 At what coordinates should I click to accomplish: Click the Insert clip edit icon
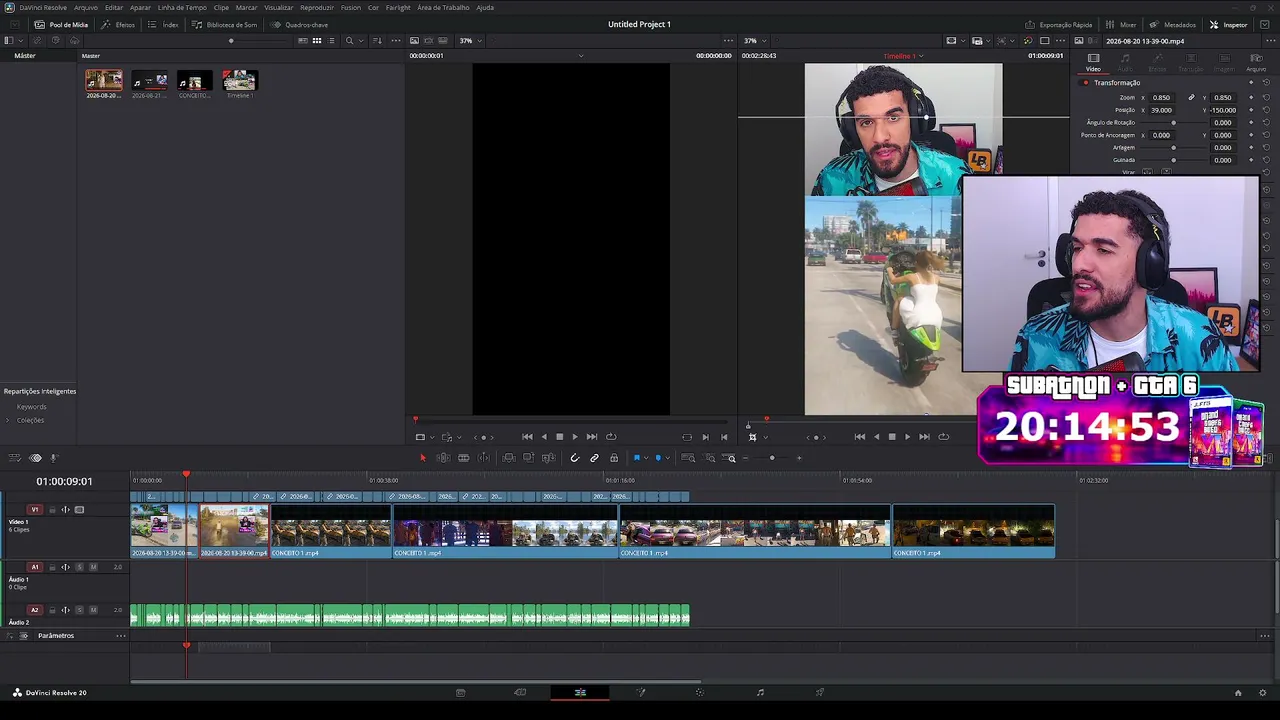(x=509, y=458)
